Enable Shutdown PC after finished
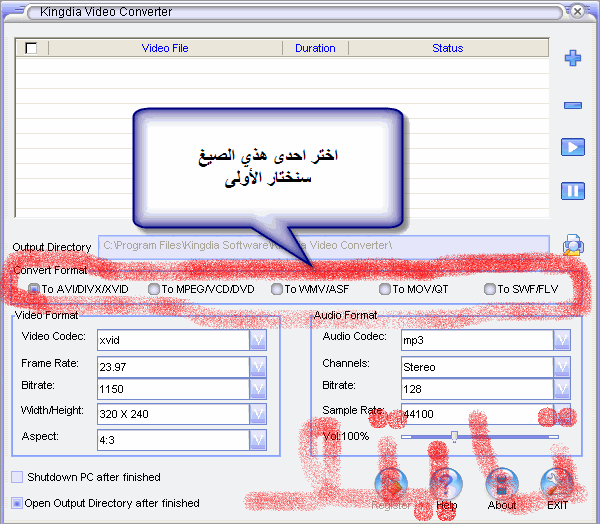The height and width of the screenshot is (524, 600). pyautogui.click(x=17, y=477)
